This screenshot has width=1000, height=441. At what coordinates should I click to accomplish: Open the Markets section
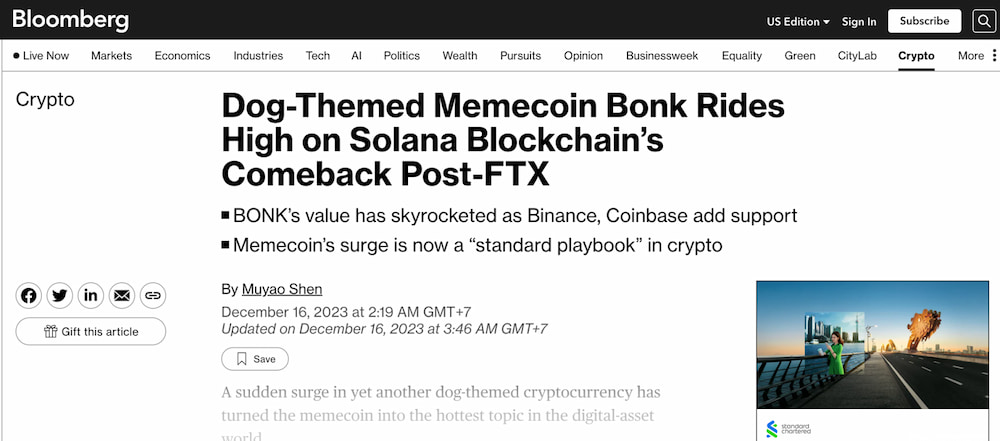(x=111, y=56)
